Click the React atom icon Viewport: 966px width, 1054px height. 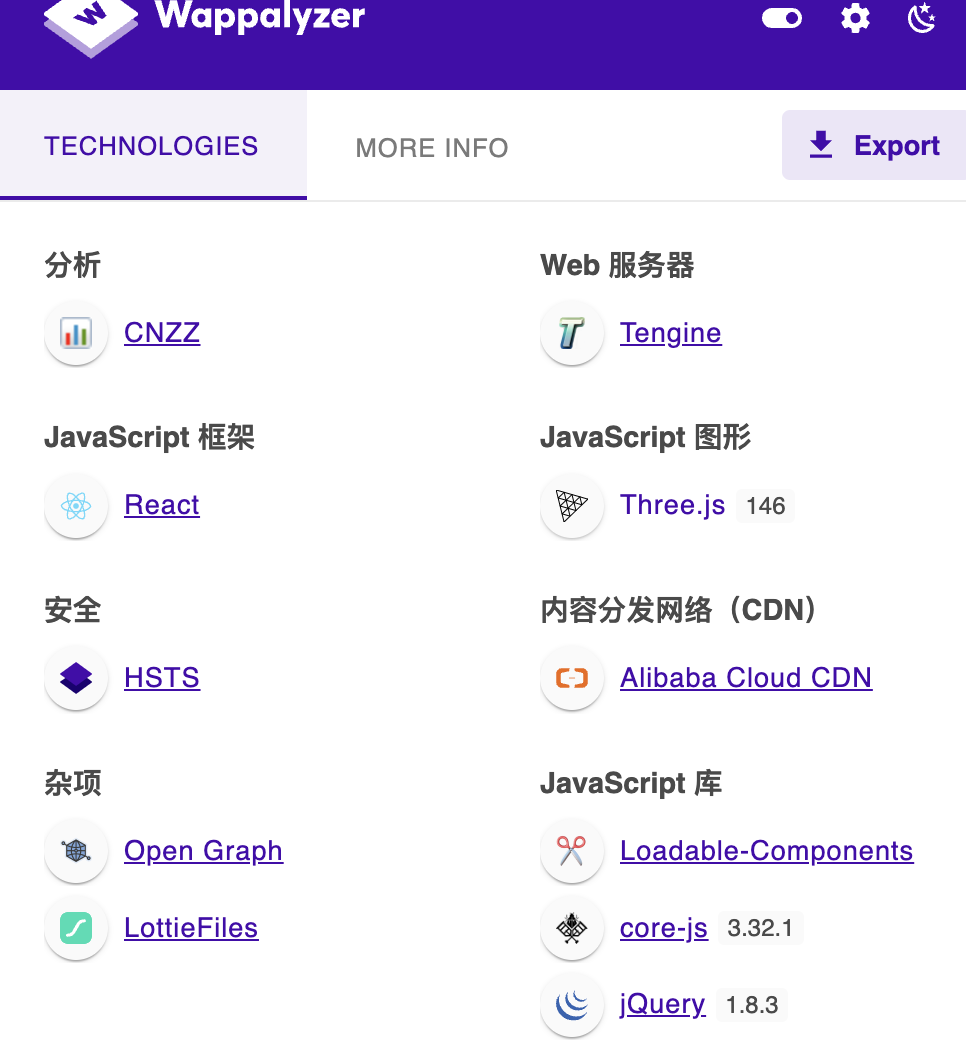[x=76, y=506]
